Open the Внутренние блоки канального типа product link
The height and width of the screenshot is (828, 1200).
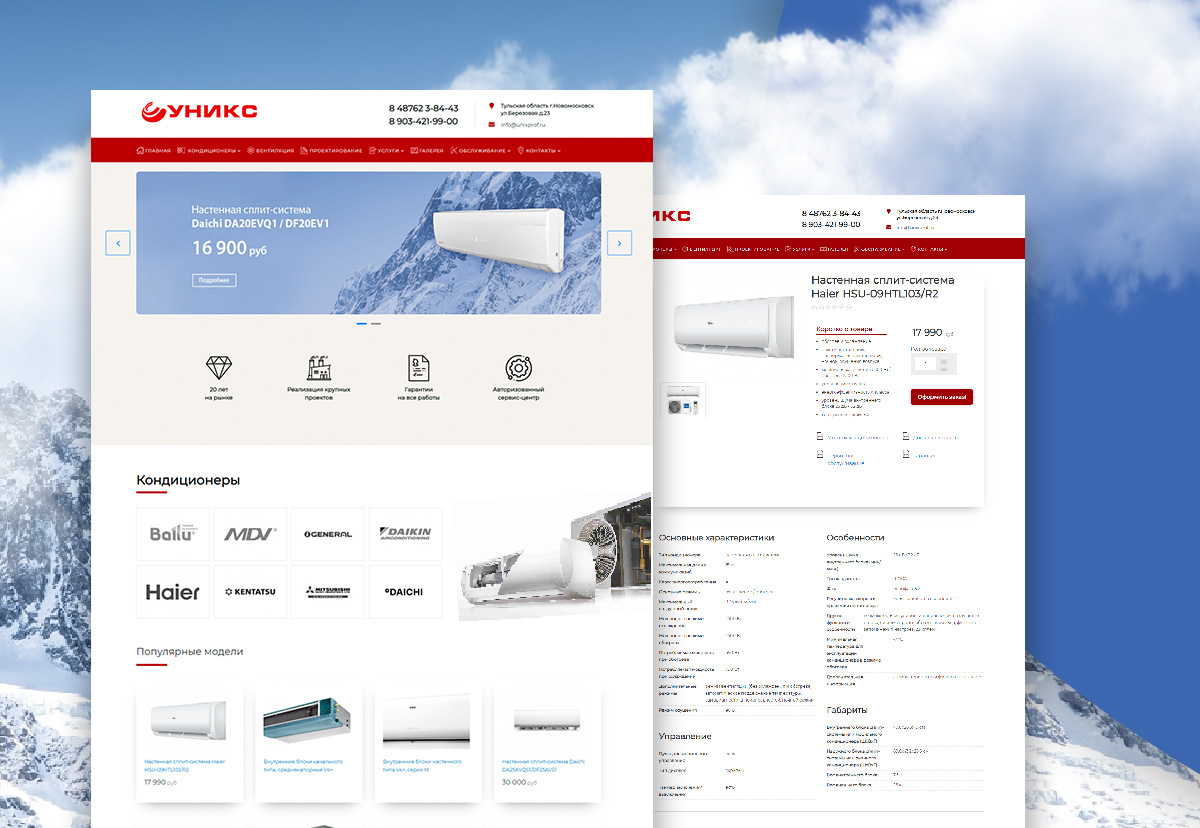click(303, 765)
